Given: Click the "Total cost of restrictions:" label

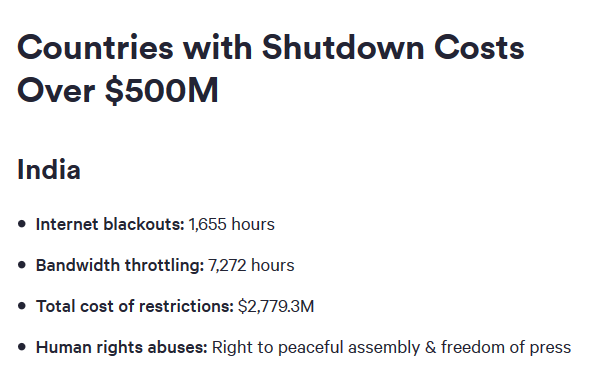Looking at the screenshot, I should click(x=135, y=306).
